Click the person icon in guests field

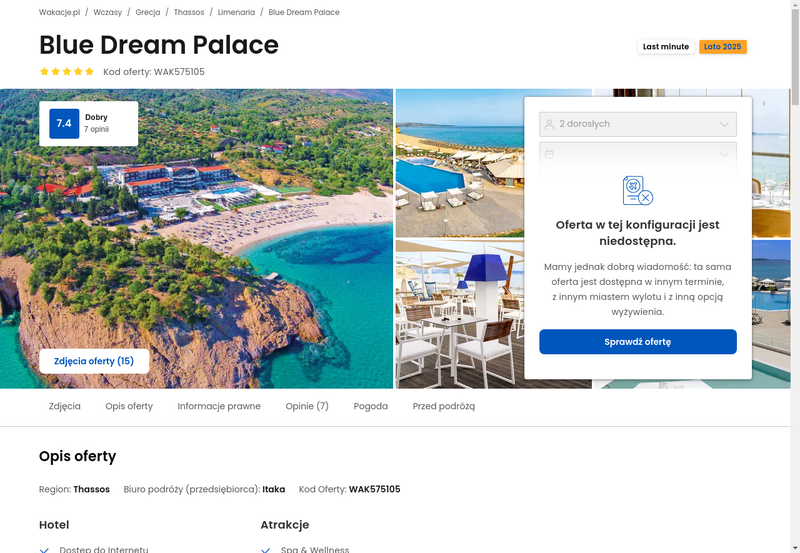[549, 124]
